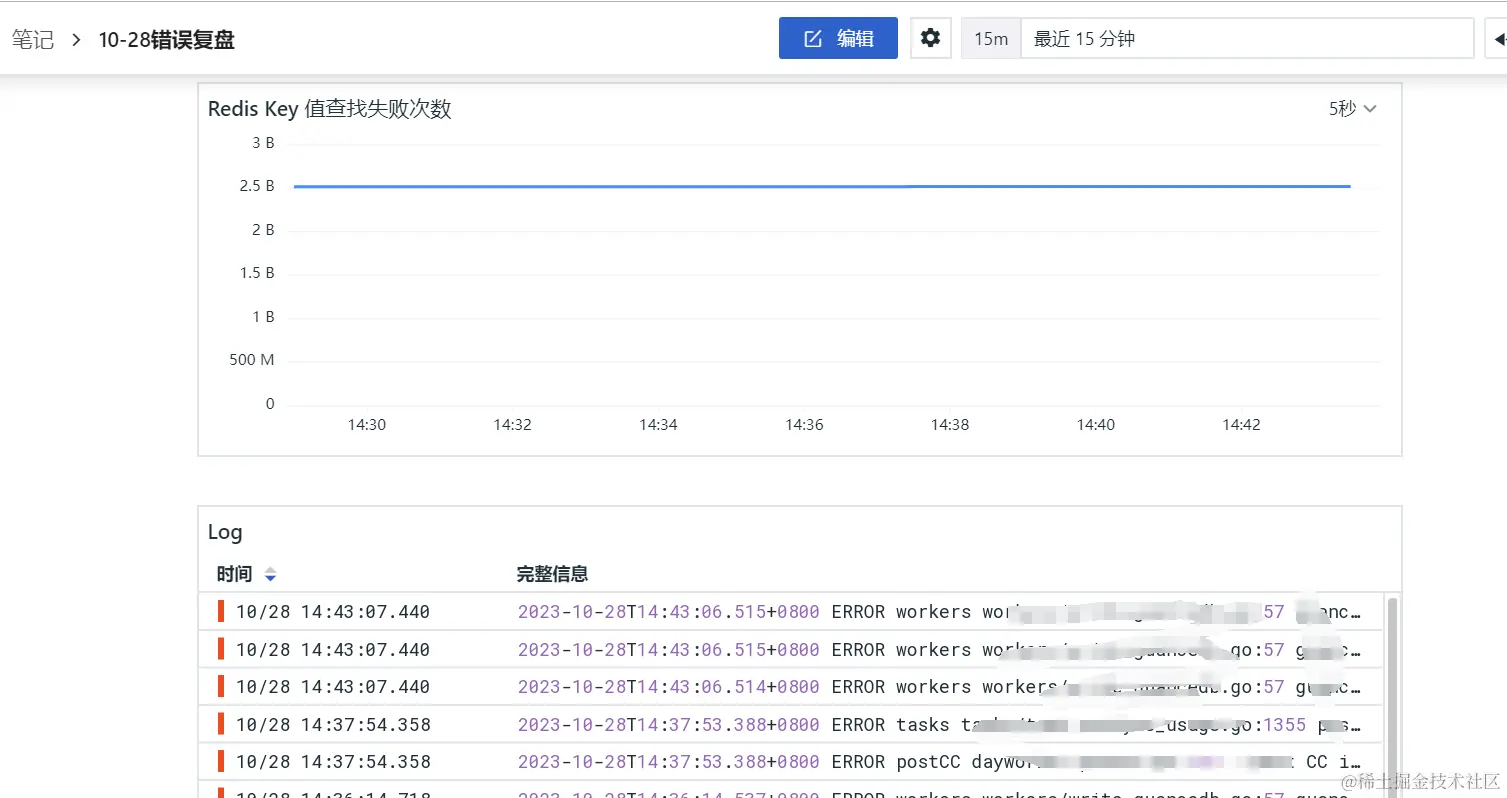
Task: Open the ERROR tasks log row
Action: pos(791,724)
